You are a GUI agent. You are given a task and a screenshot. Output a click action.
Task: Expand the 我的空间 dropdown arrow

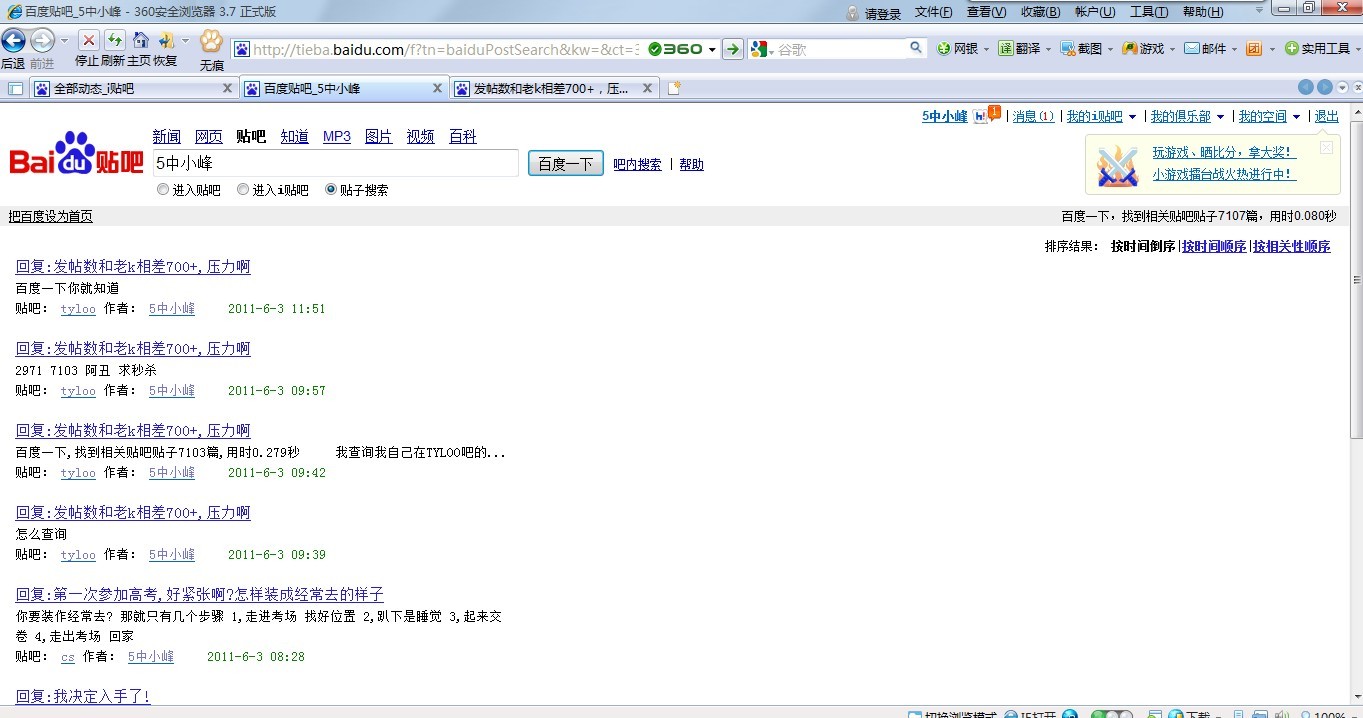[x=1296, y=117]
